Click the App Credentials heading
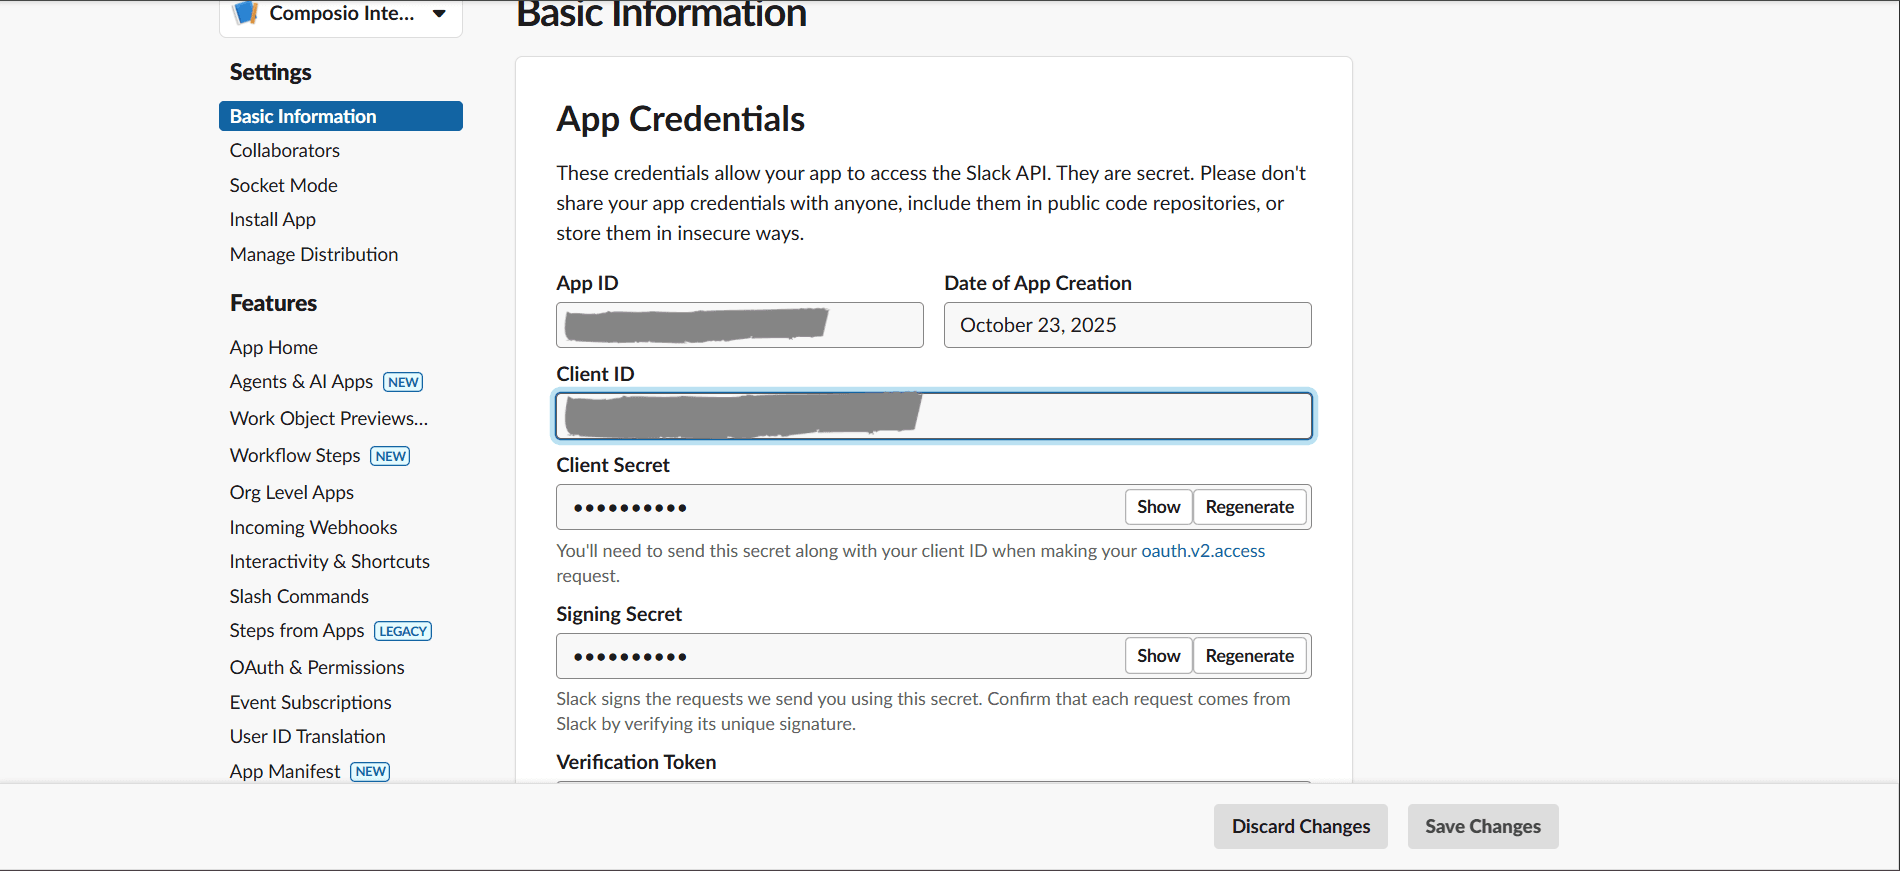The width and height of the screenshot is (1900, 871). pyautogui.click(x=681, y=119)
